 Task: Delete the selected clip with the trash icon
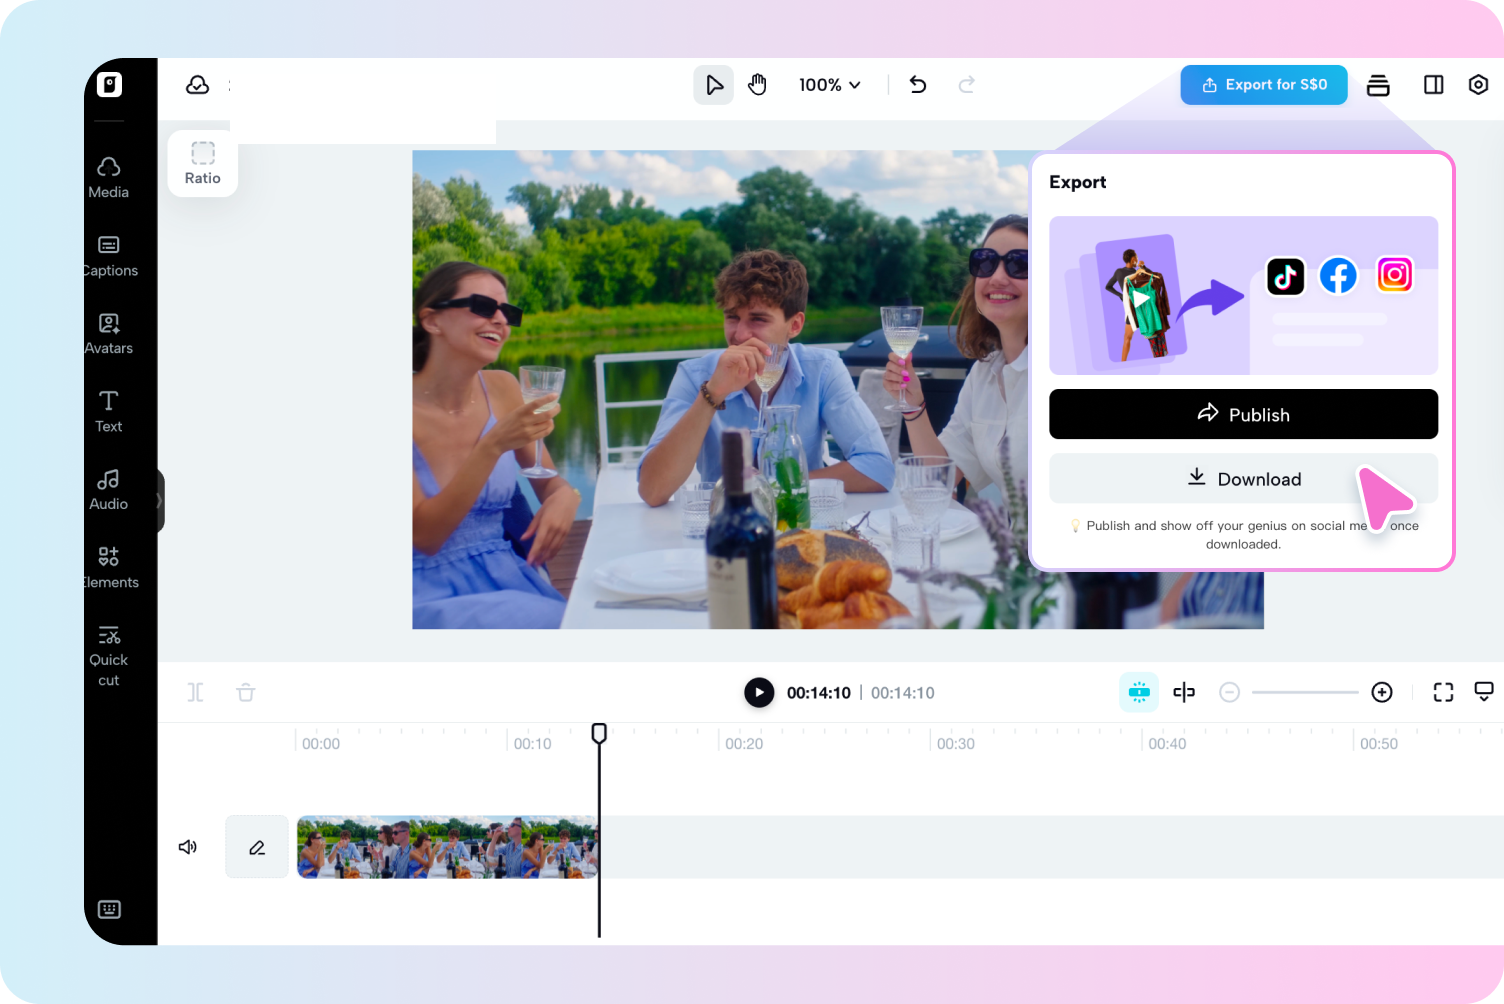tap(246, 692)
